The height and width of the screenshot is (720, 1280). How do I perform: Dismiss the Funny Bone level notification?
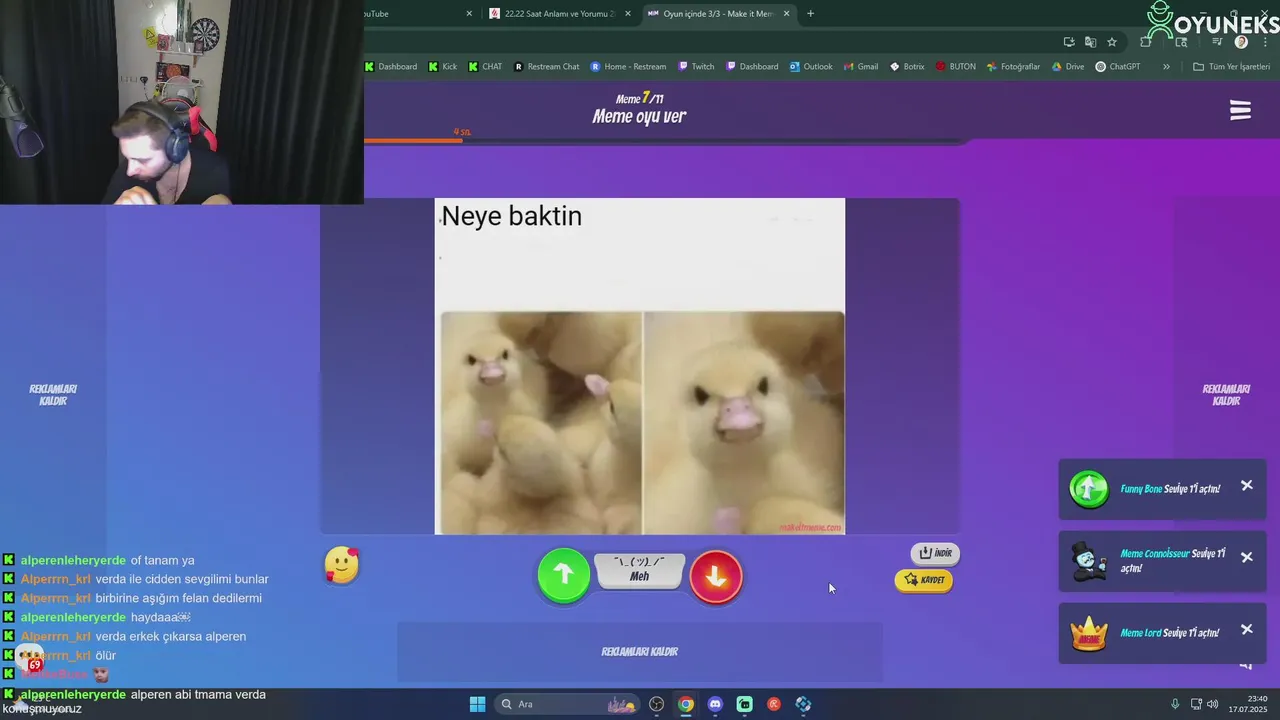point(1247,485)
